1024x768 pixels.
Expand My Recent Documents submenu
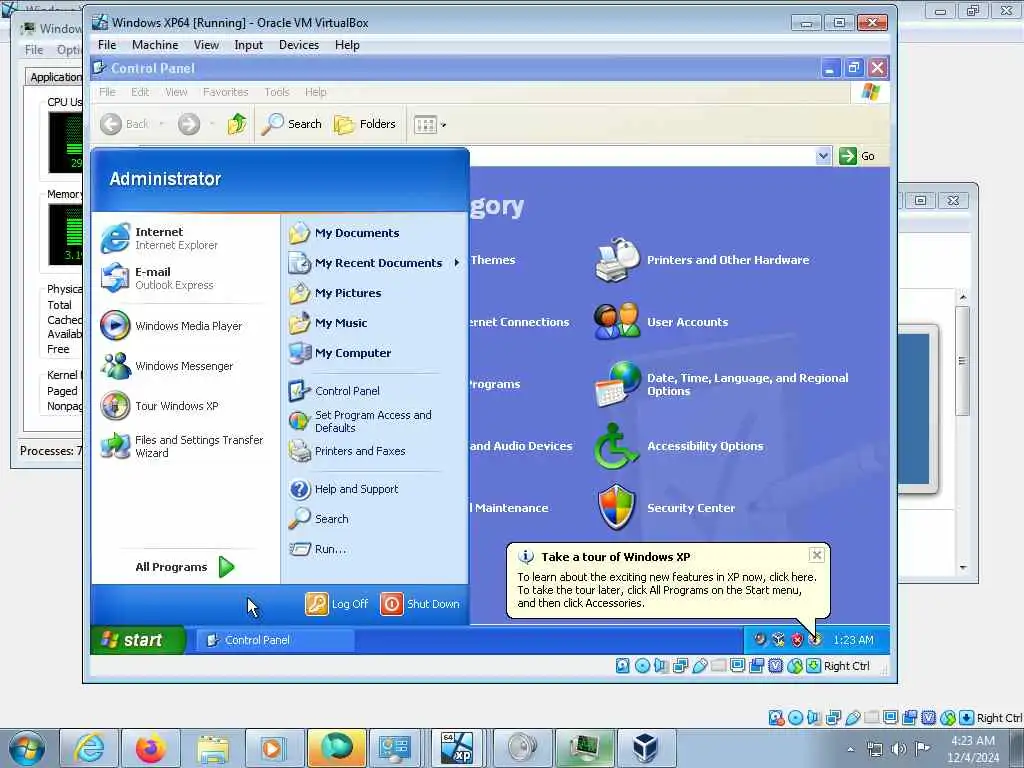click(x=375, y=263)
